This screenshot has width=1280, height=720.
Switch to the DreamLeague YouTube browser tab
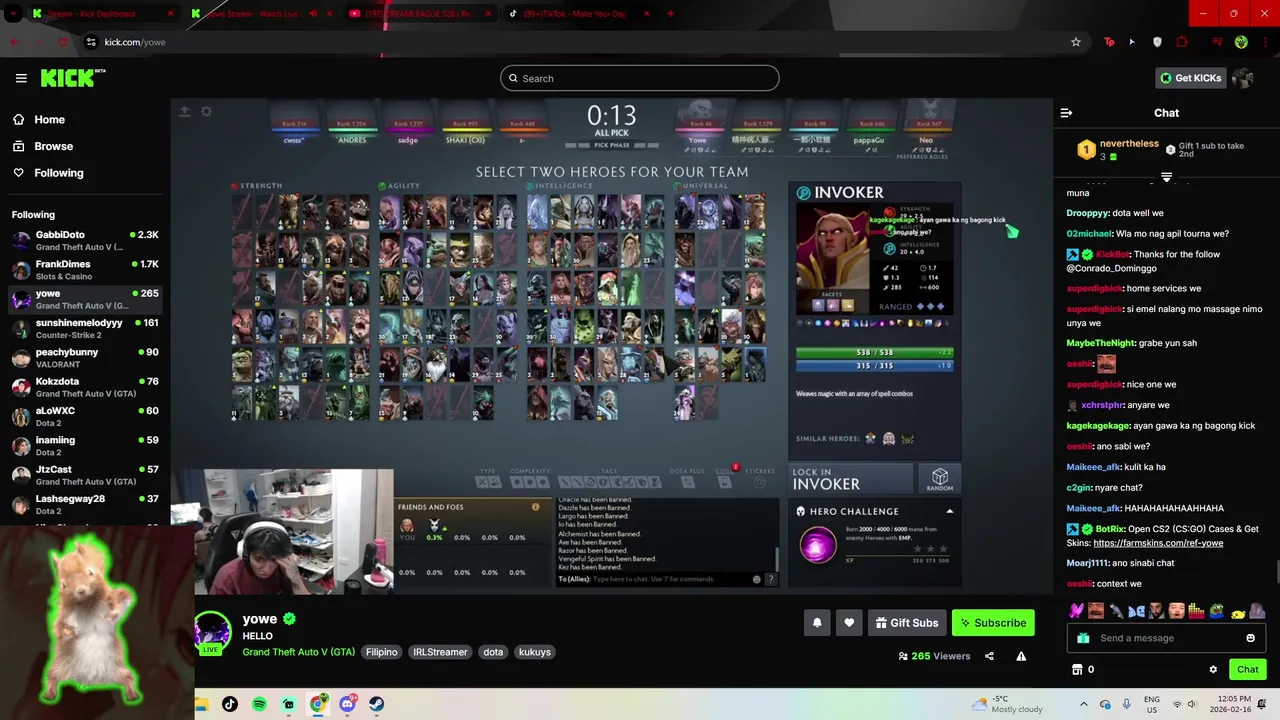pyautogui.click(x=418, y=14)
